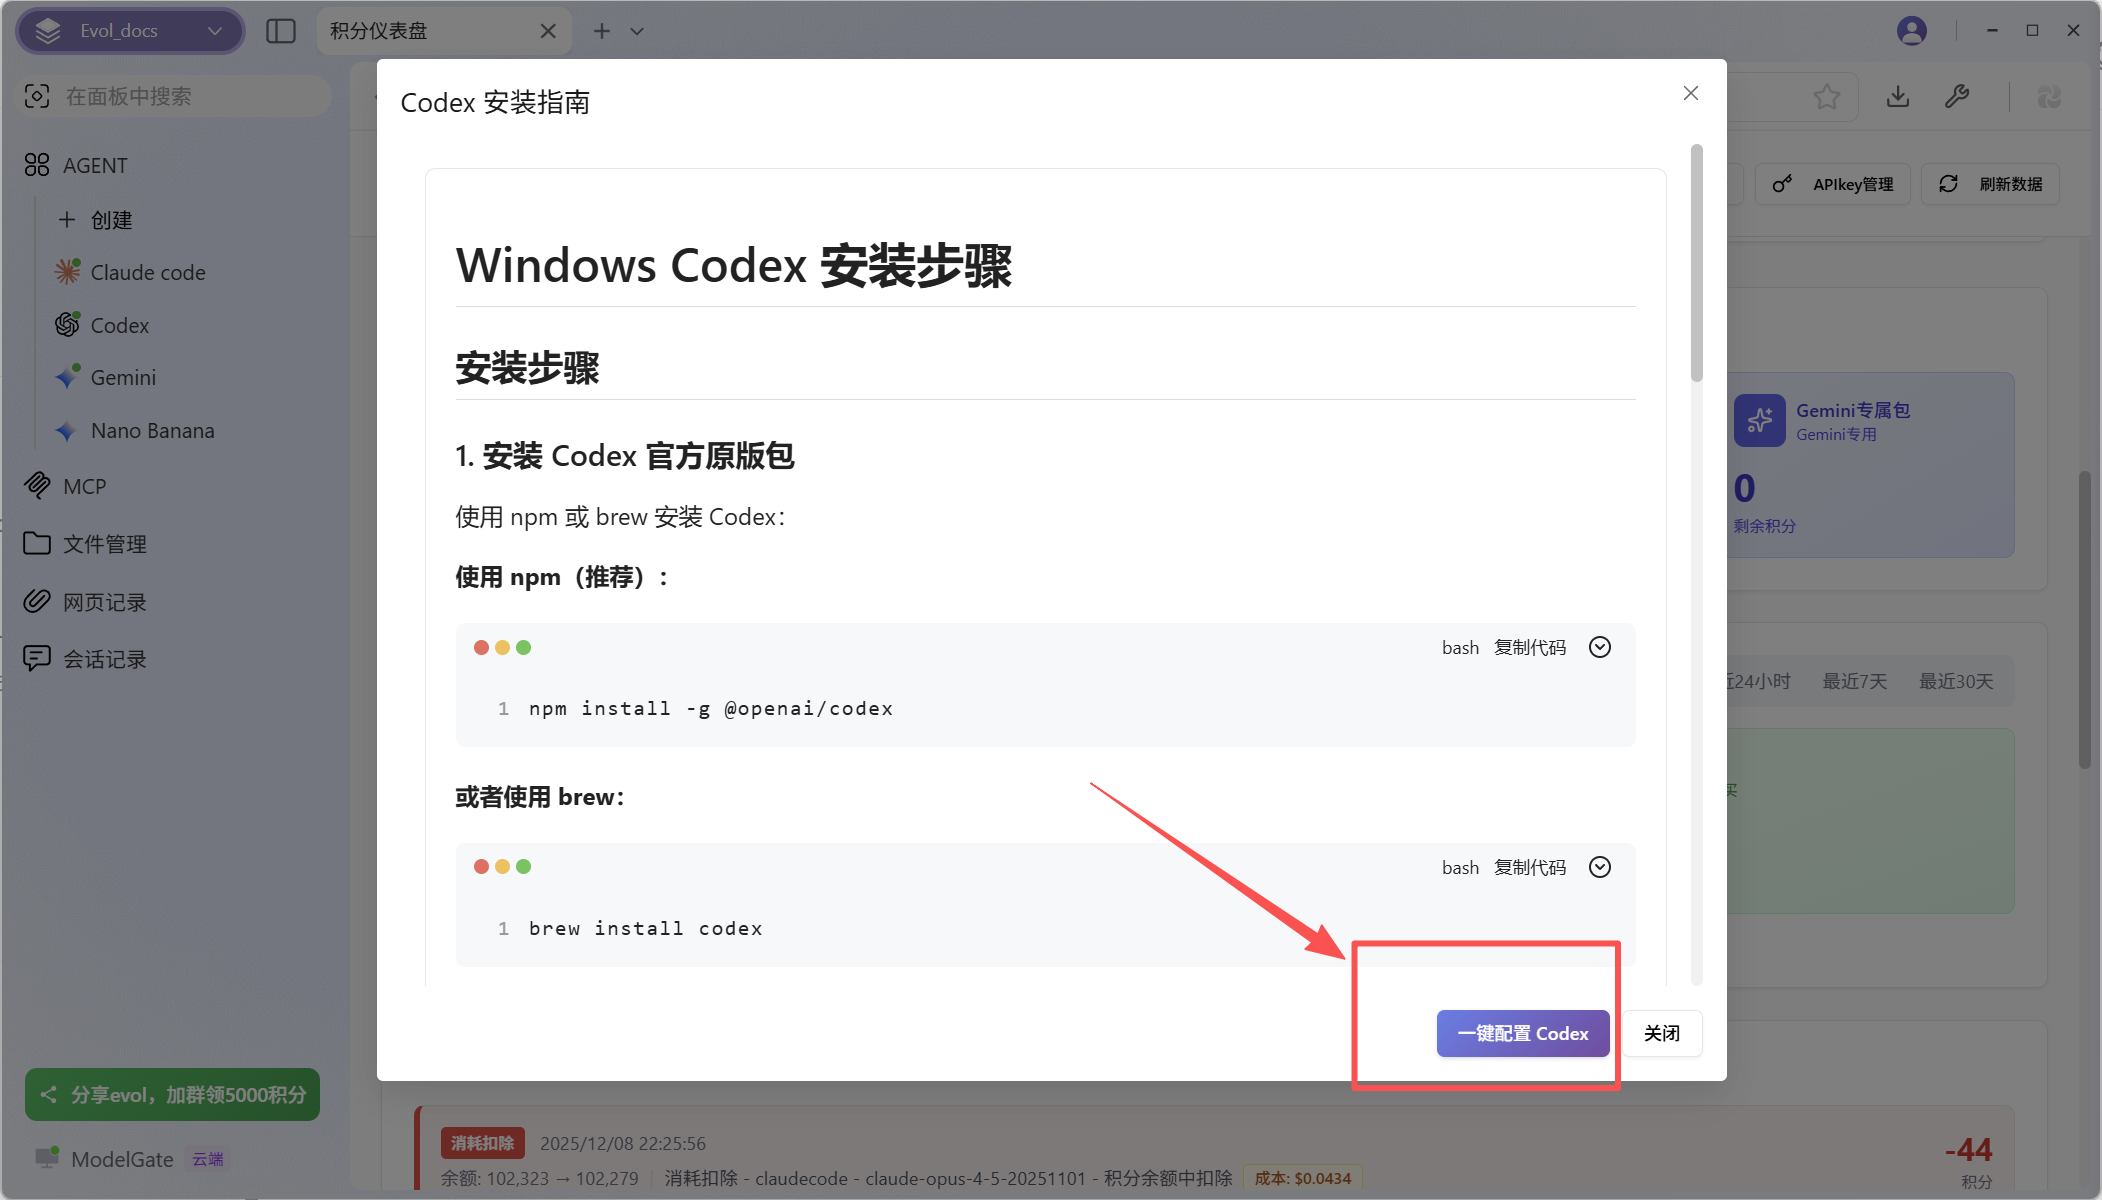The image size is (2102, 1200).
Task: Open 文件管理 in the sidebar
Action: (x=104, y=544)
